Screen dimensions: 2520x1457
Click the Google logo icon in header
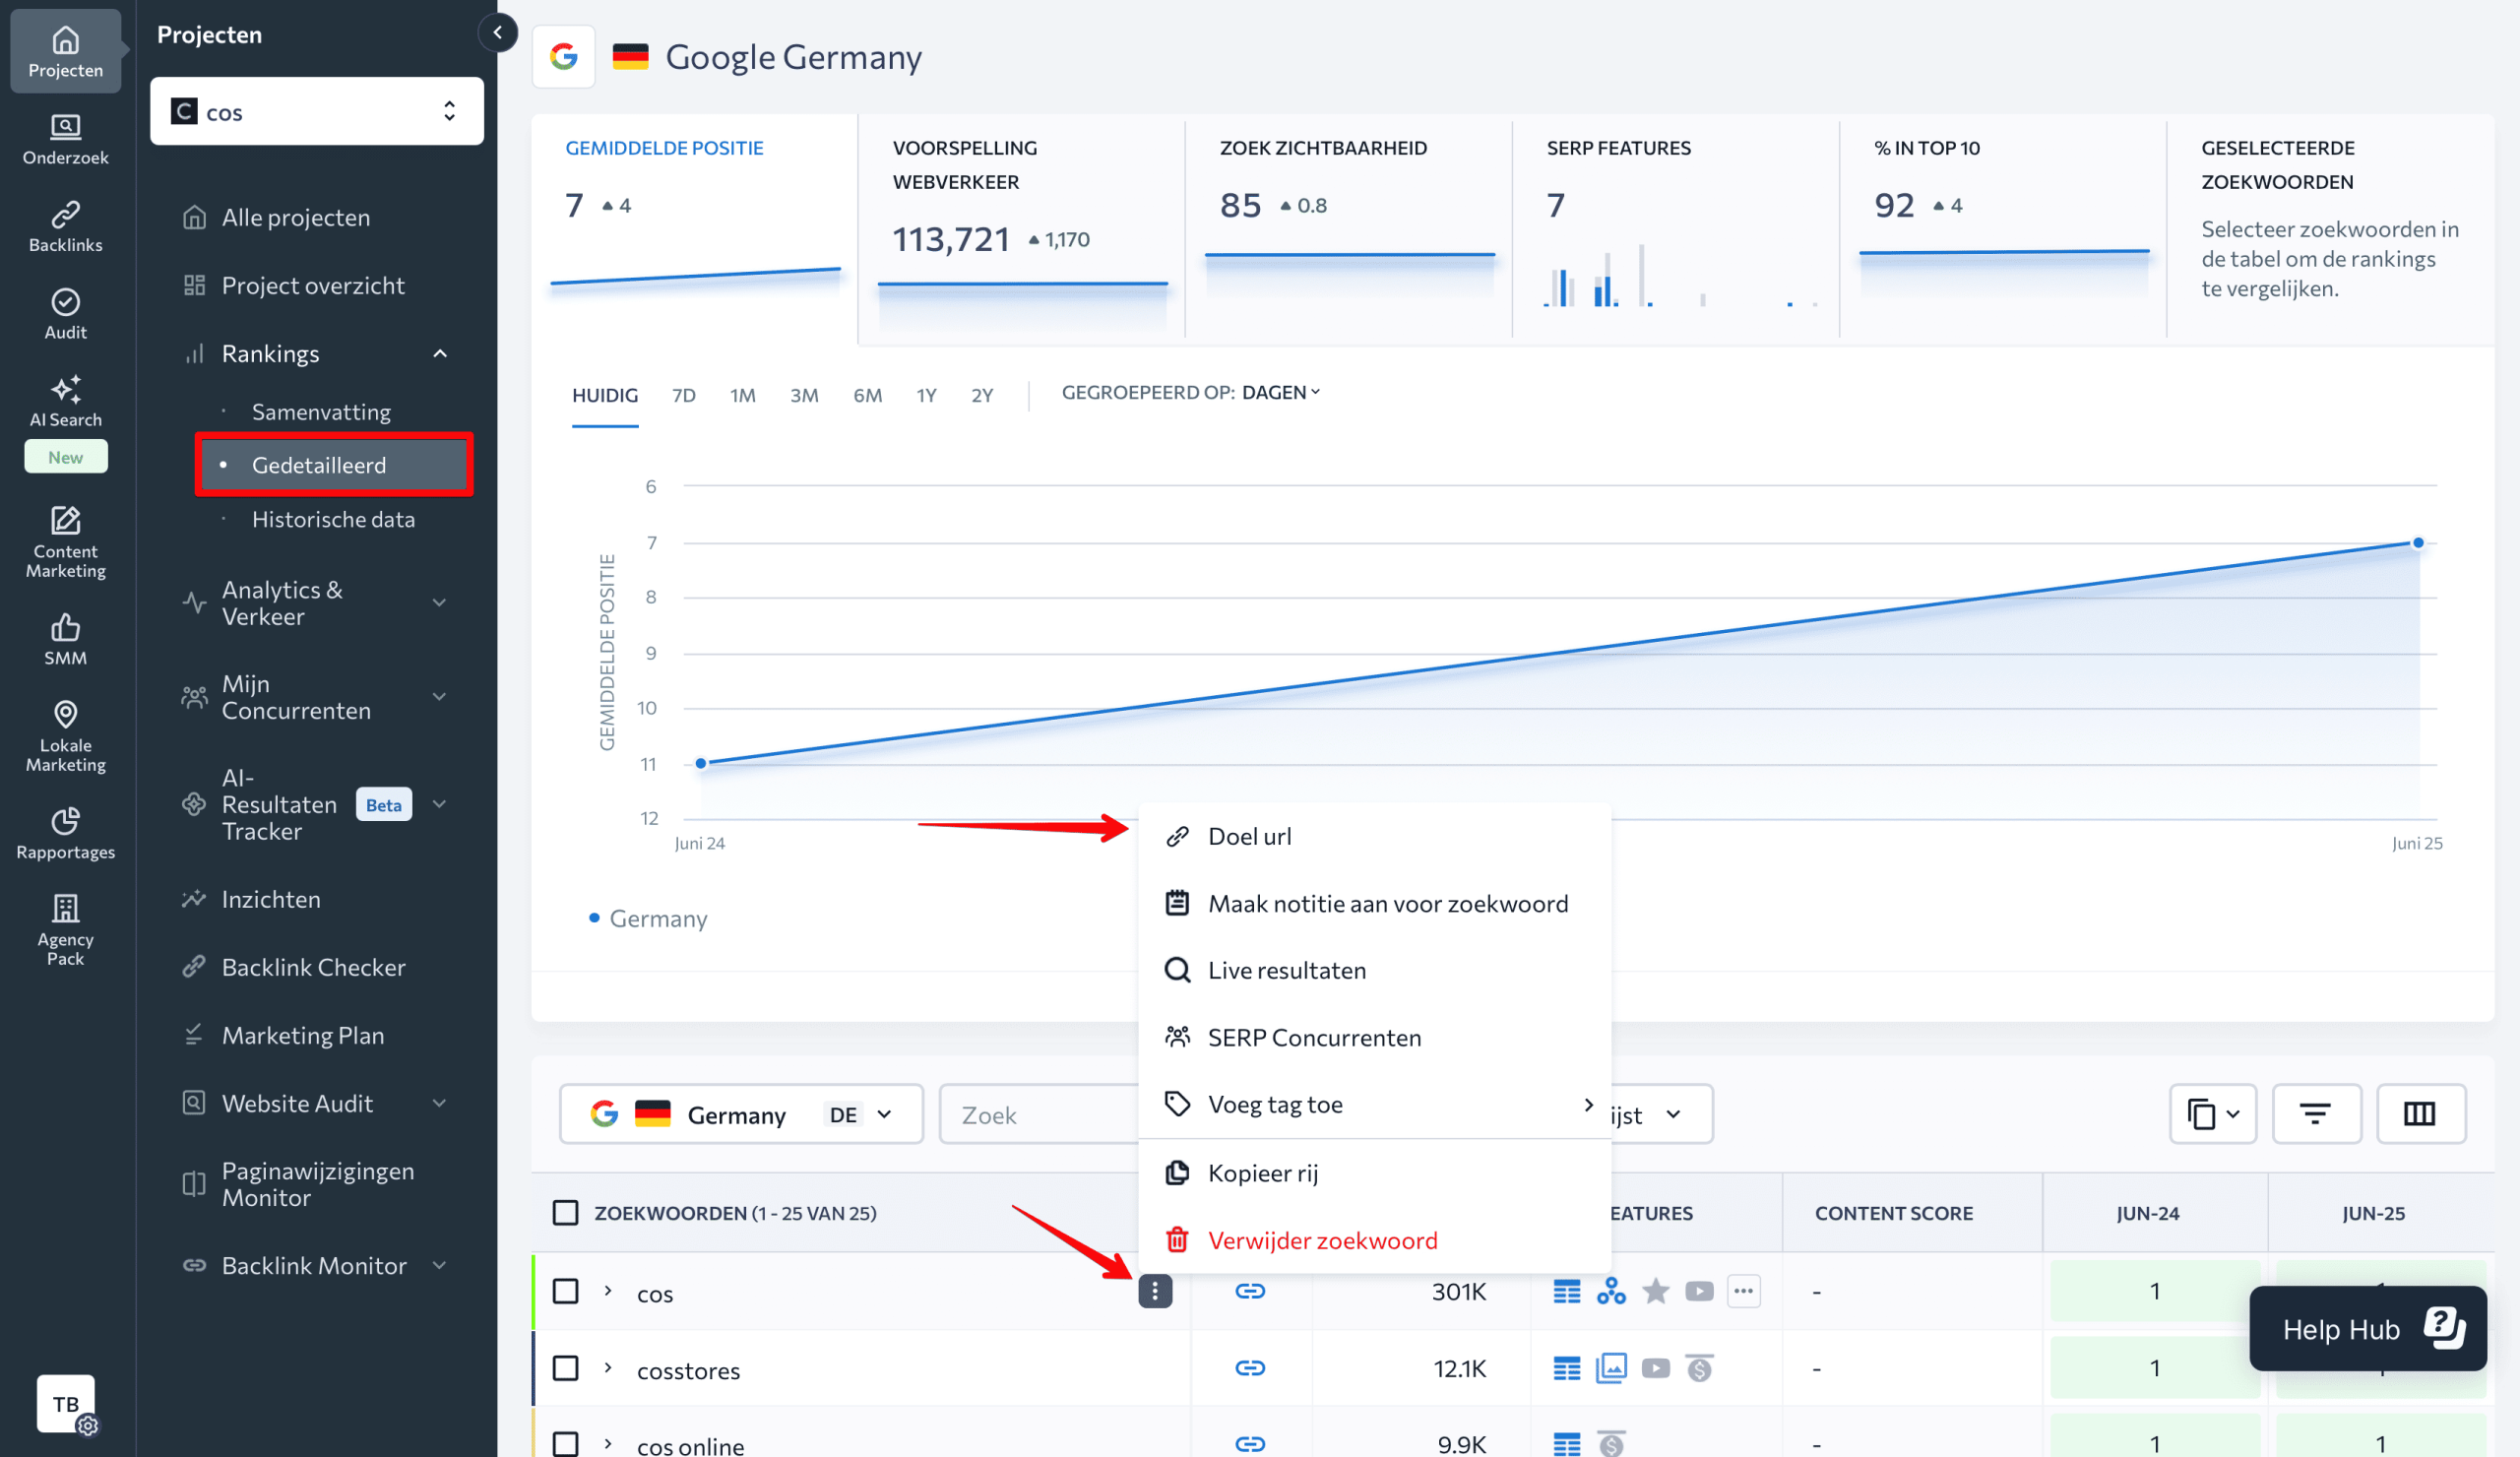(564, 56)
